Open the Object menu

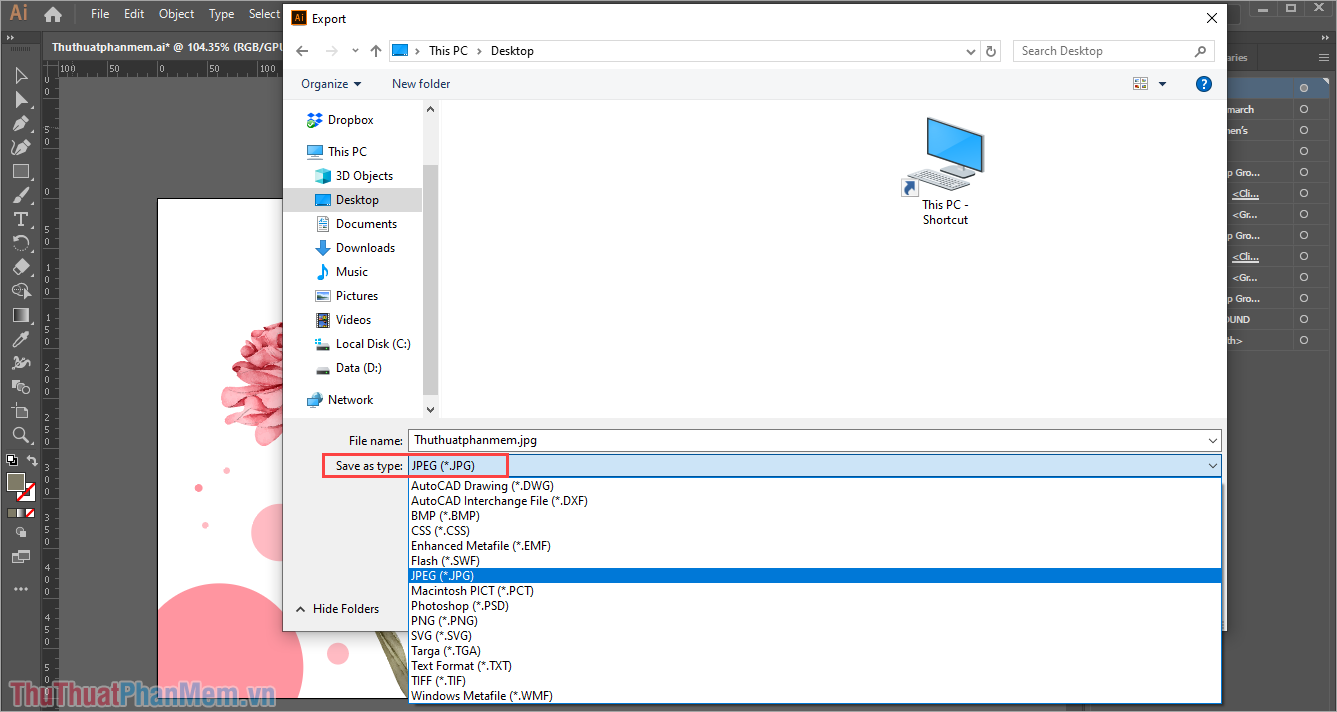(176, 14)
